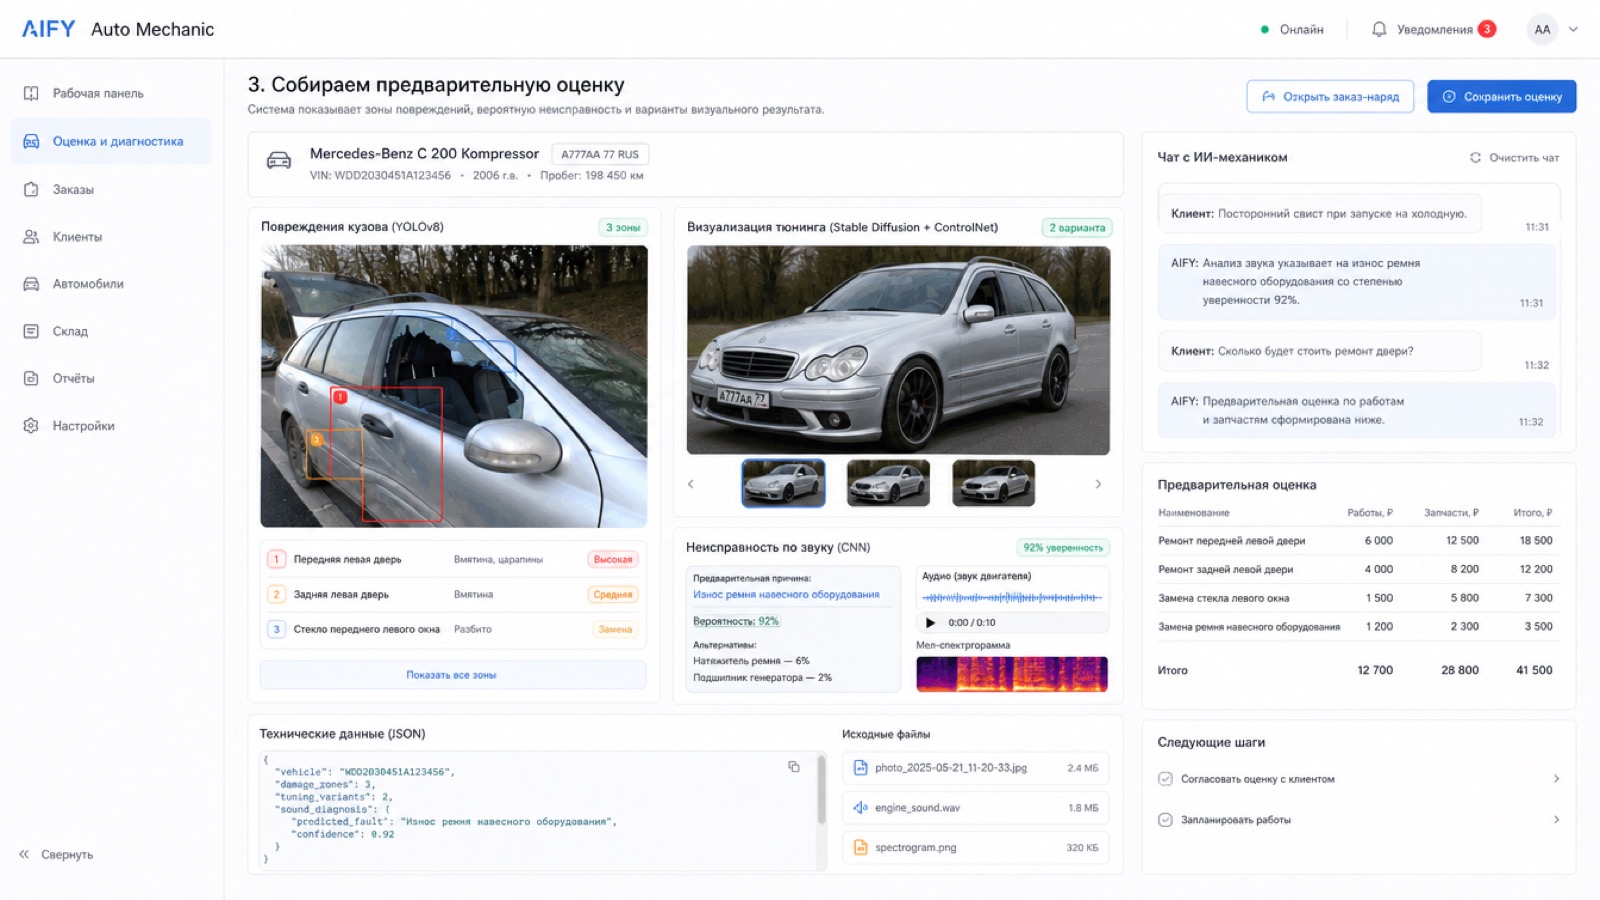Click the JSON panel scrollbar

(822, 790)
